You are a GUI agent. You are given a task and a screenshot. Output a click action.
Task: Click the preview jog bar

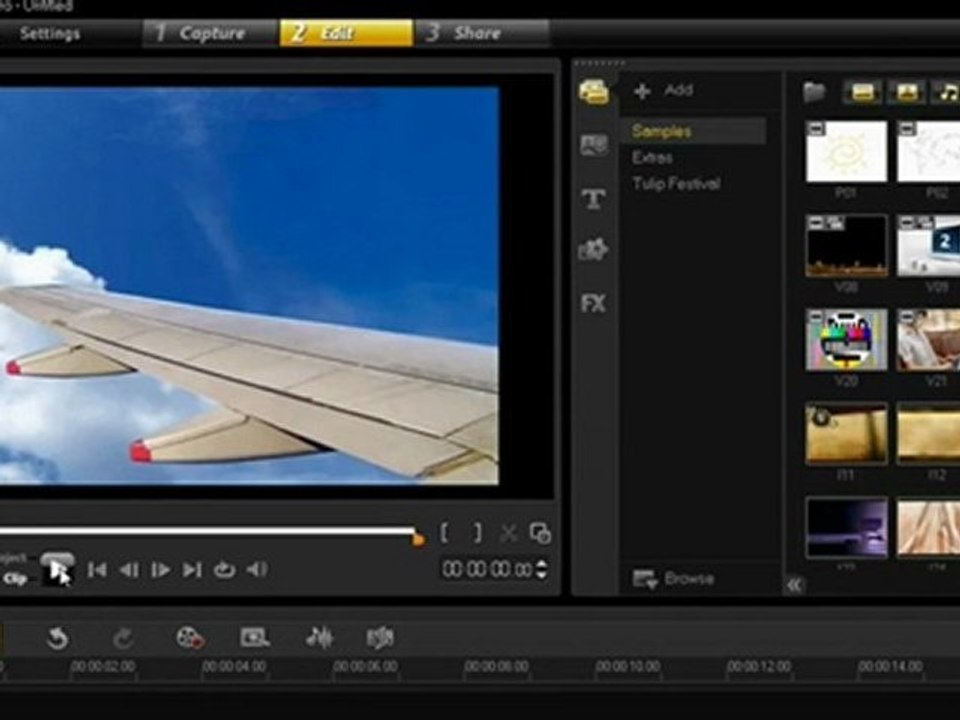pyautogui.click(x=208, y=530)
